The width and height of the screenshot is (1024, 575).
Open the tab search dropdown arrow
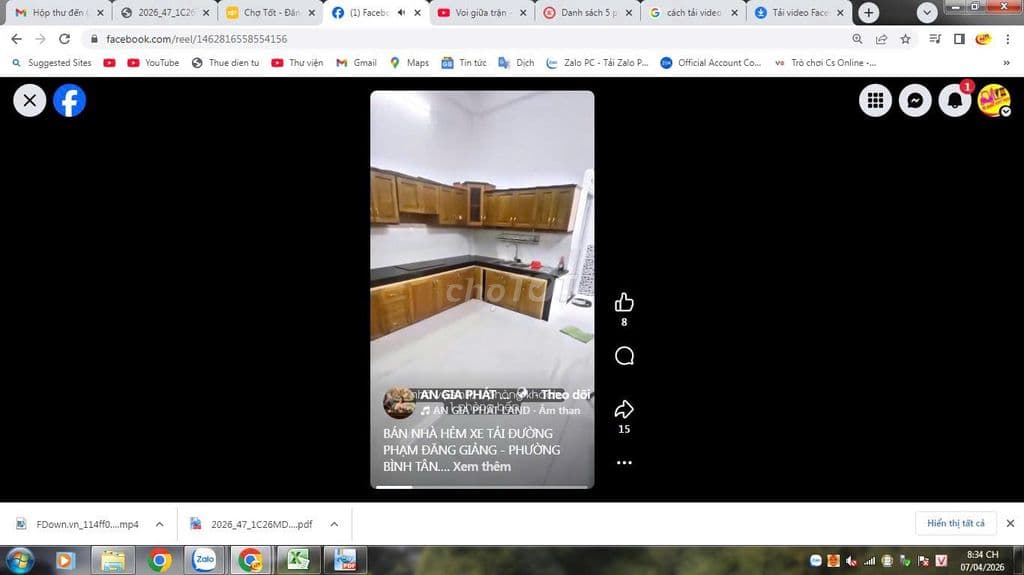pyautogui.click(x=927, y=13)
